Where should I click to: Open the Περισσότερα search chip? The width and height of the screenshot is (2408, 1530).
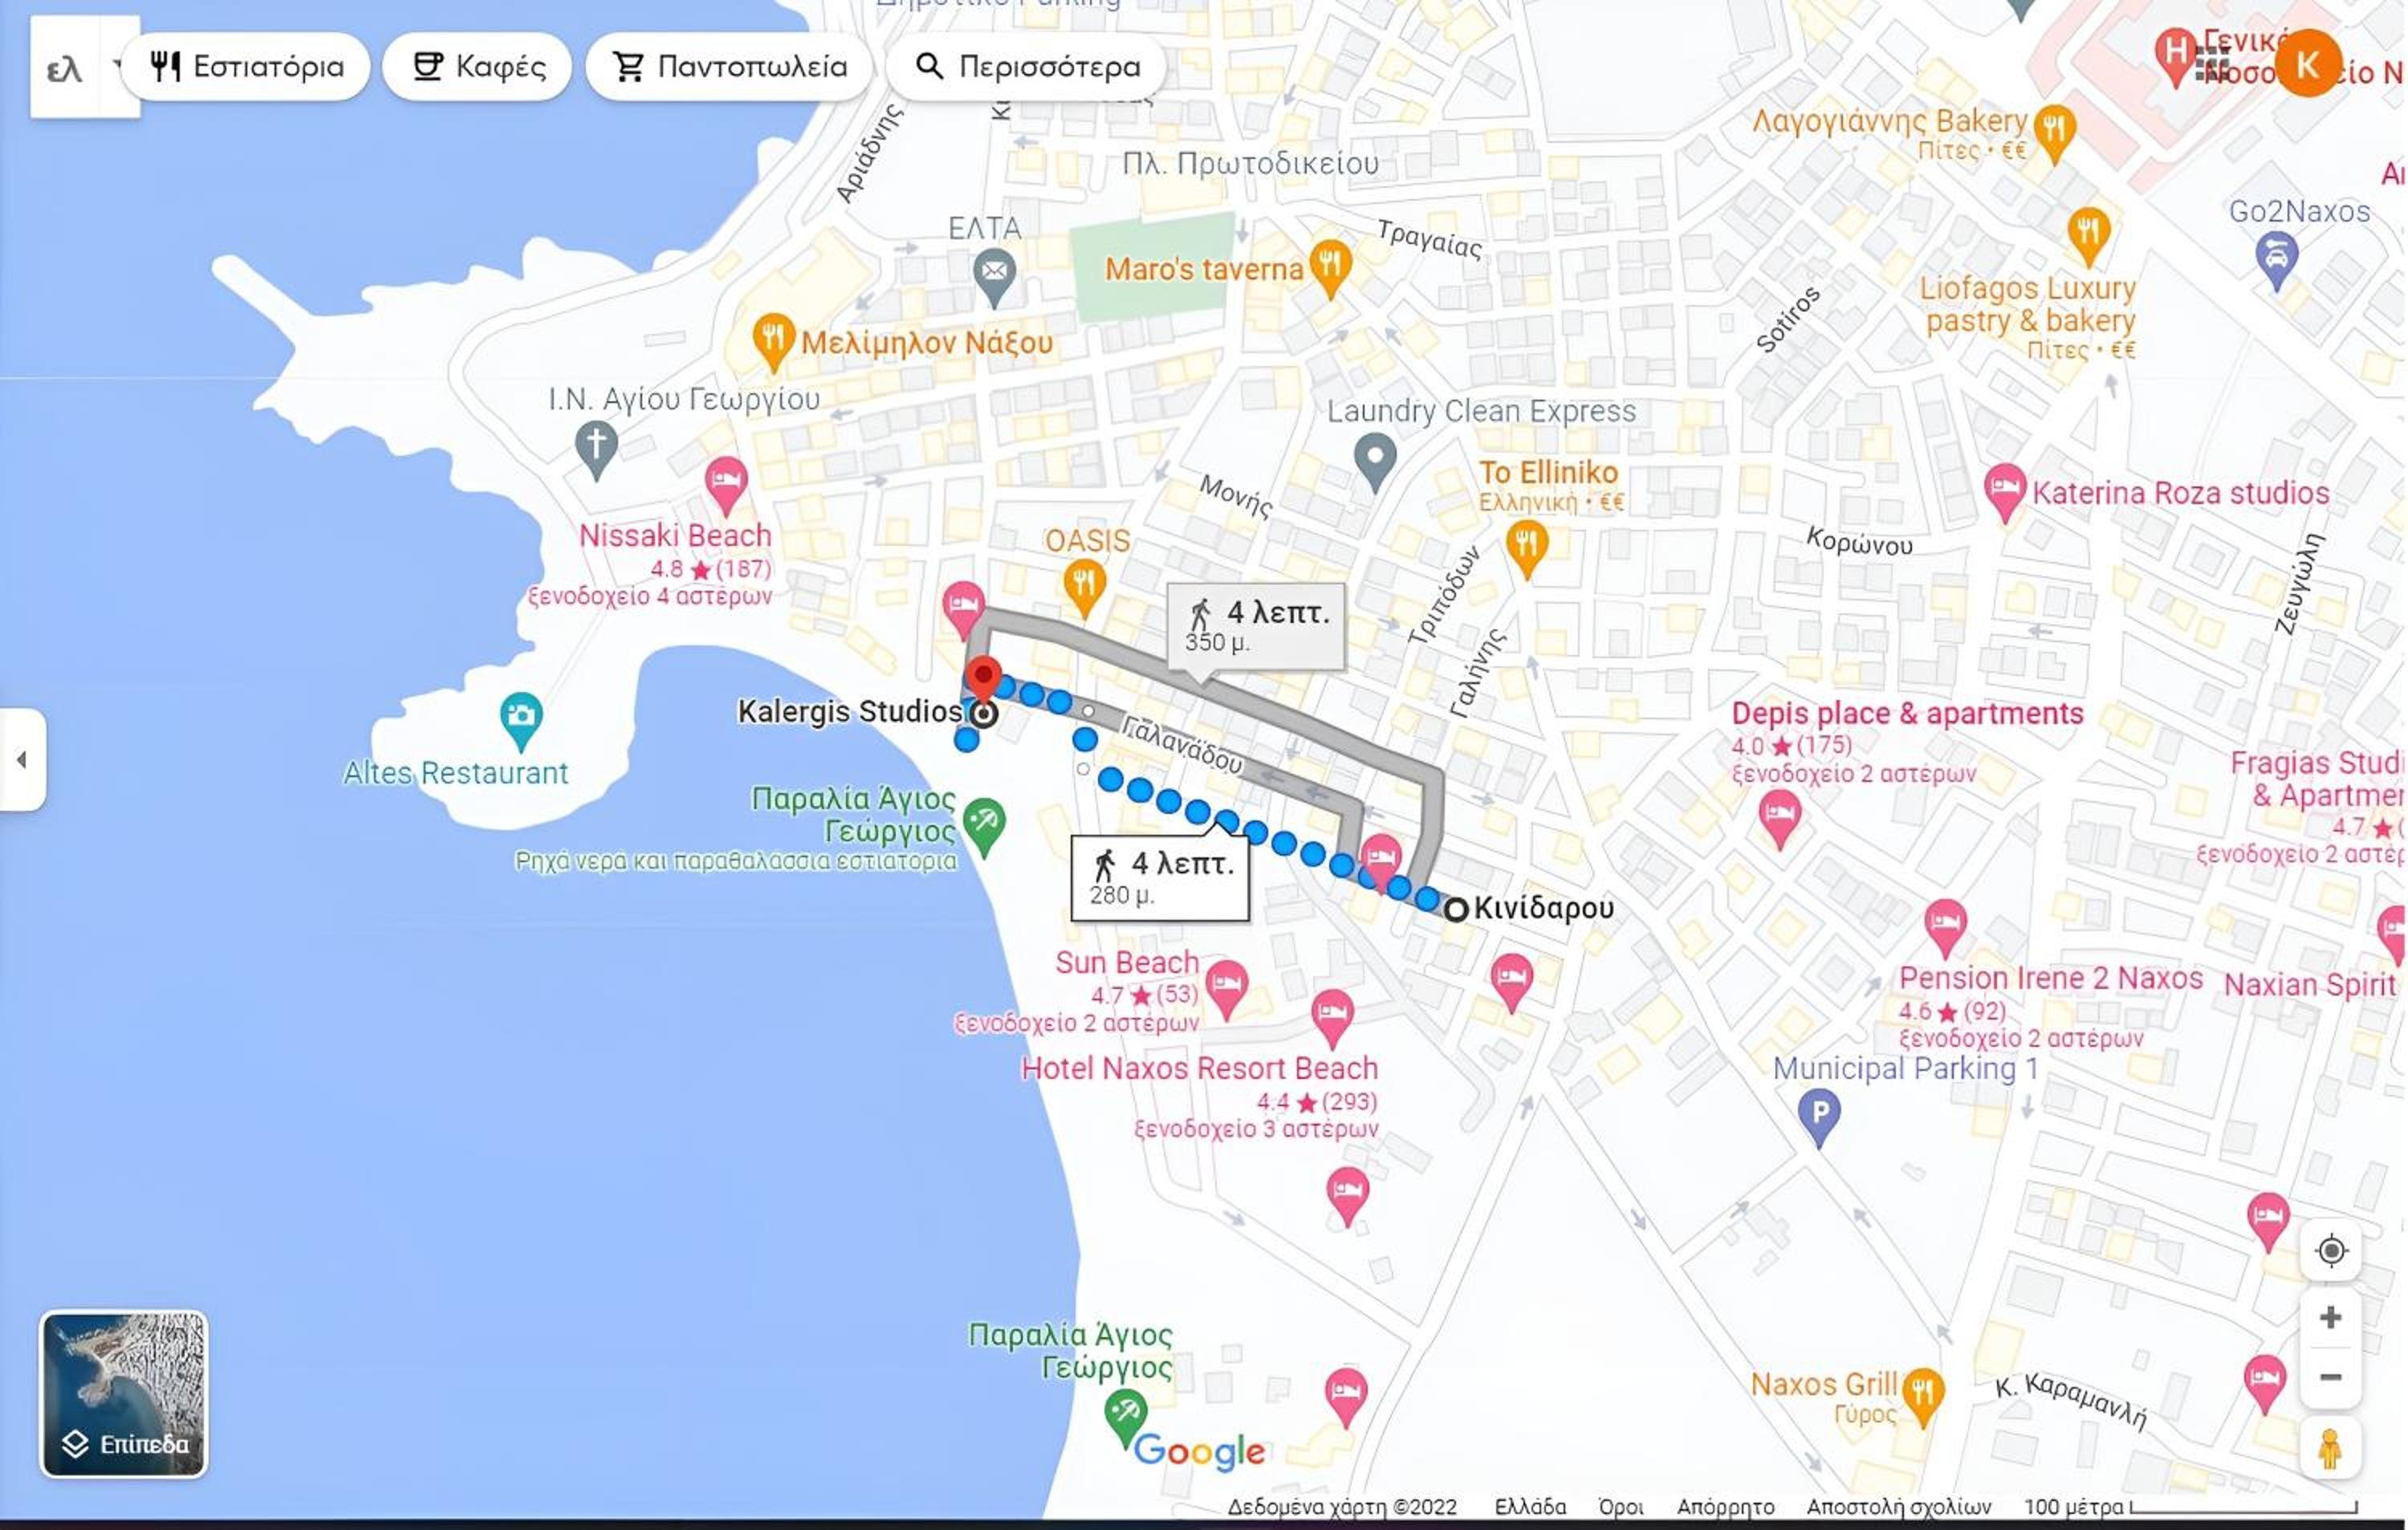tap(1027, 66)
